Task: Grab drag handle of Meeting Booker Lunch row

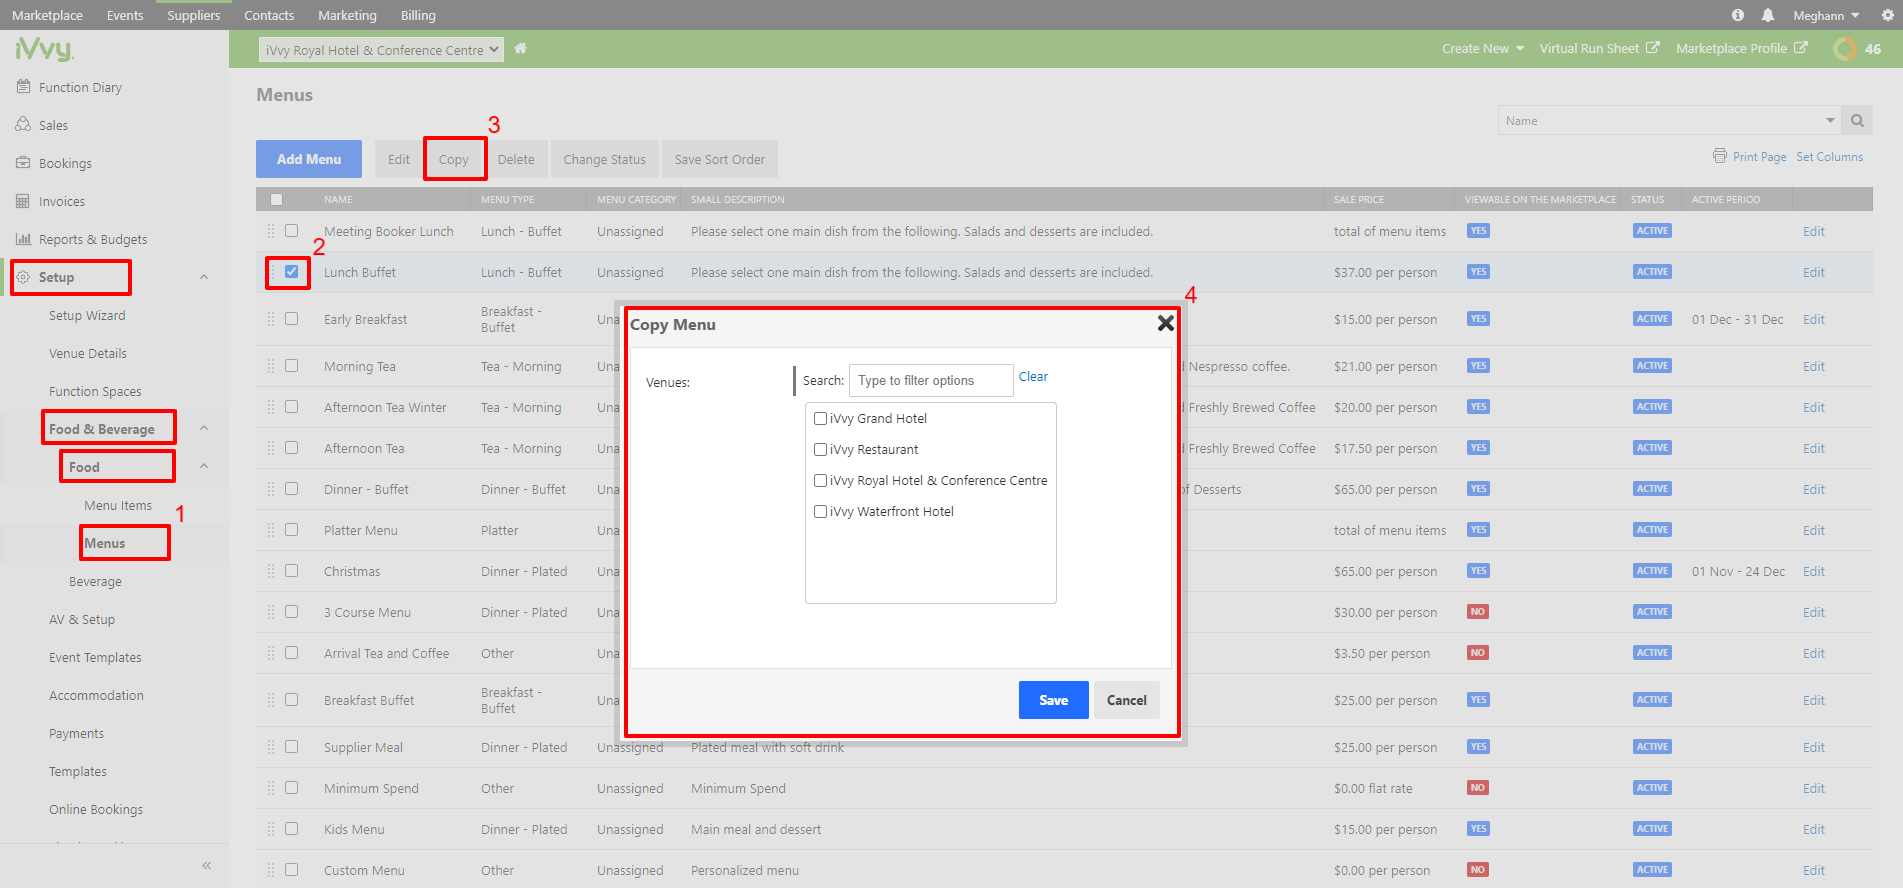Action: tap(270, 231)
